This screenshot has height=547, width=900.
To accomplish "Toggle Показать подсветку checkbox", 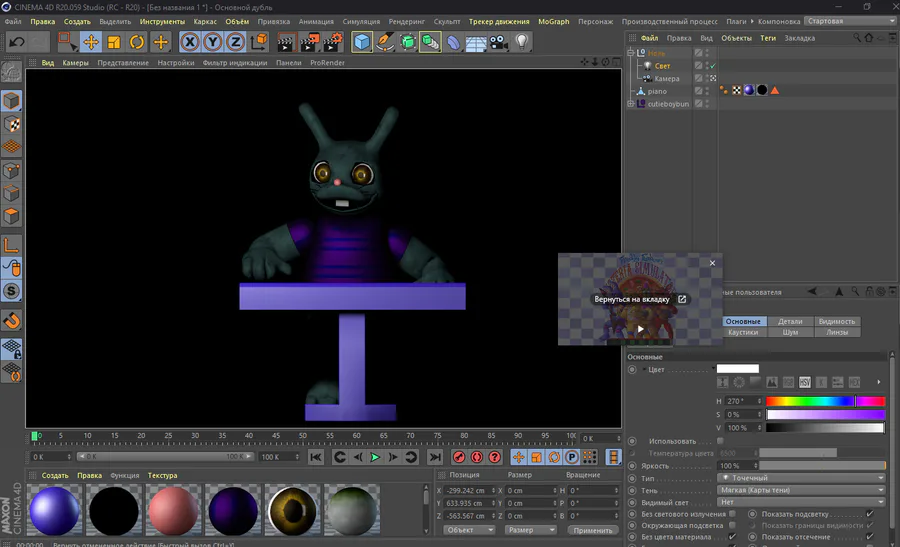I will click(x=870, y=514).
